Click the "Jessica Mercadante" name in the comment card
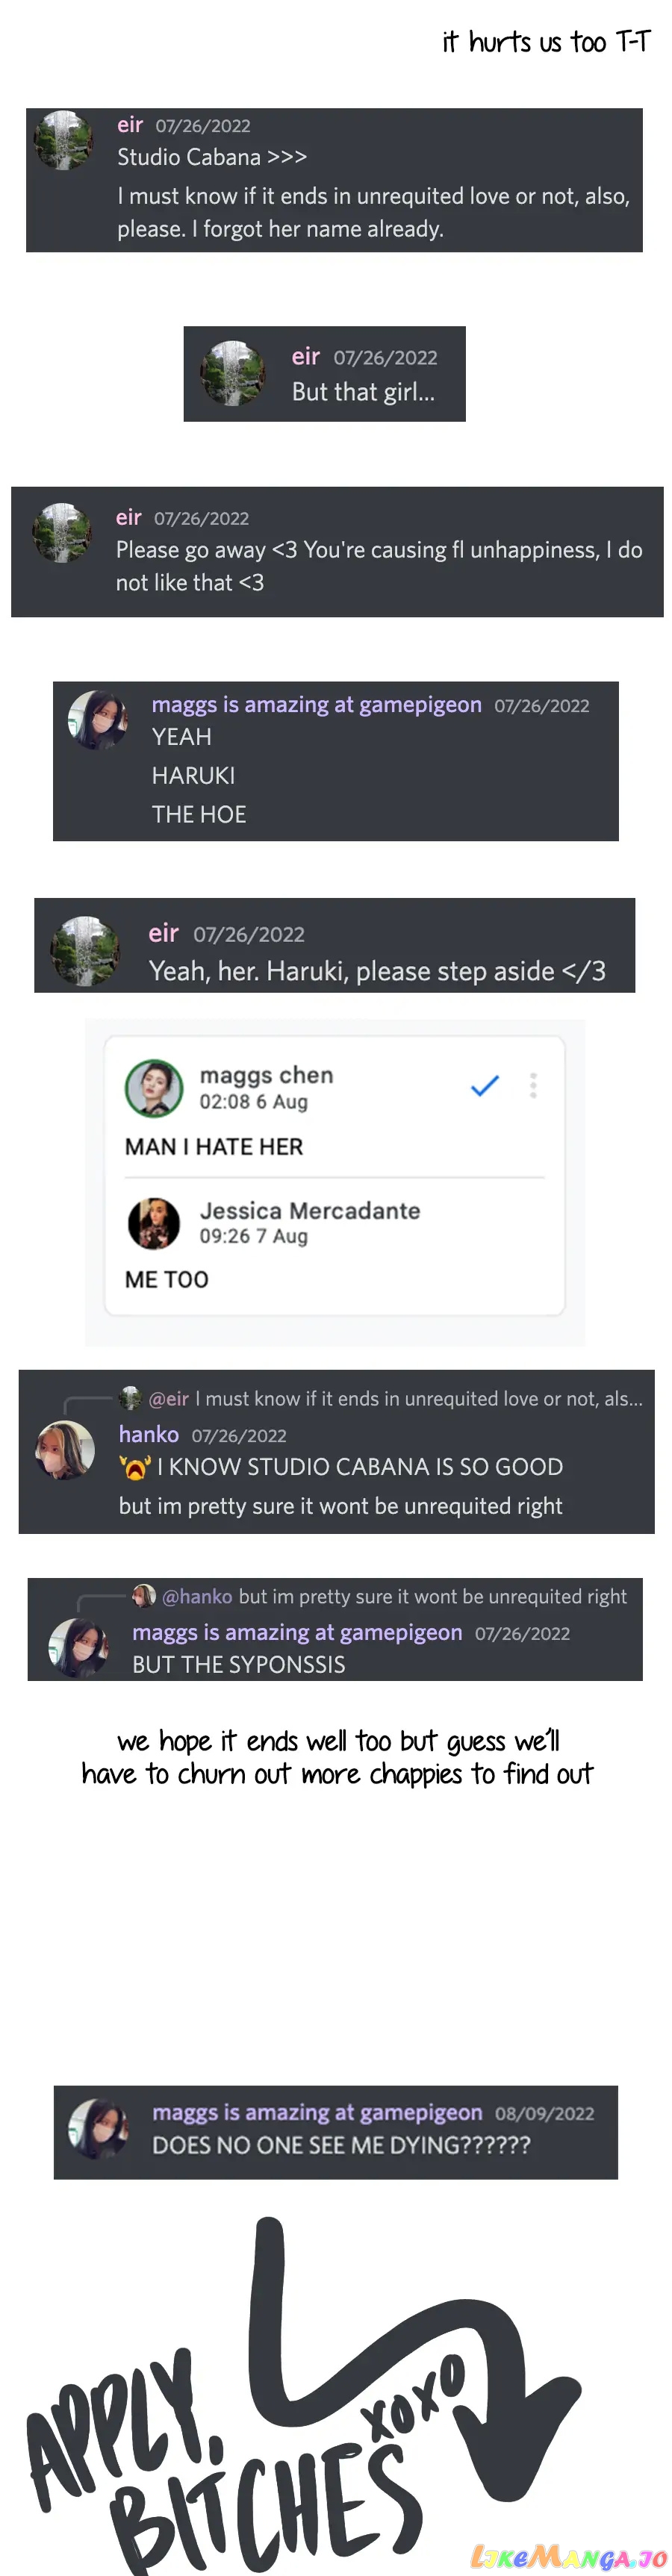This screenshot has width=672, height=2576. pos(310,1211)
